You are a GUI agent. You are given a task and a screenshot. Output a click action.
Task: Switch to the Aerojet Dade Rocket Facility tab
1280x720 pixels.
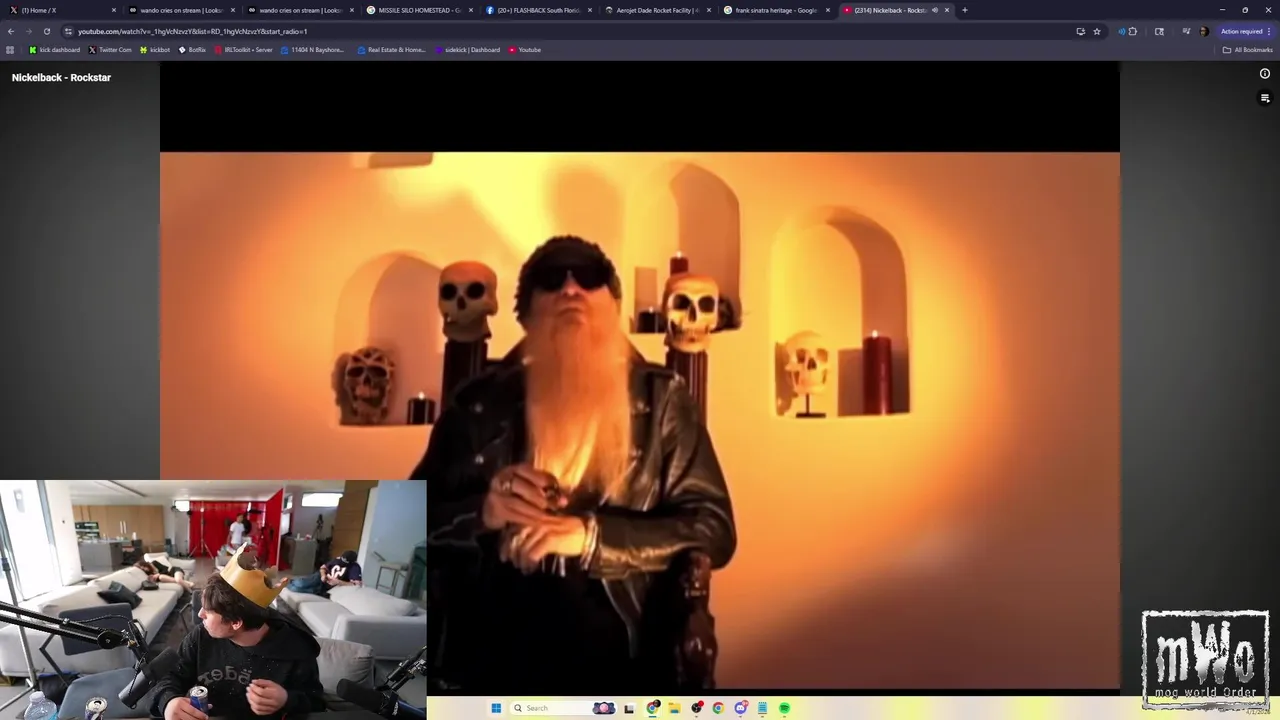click(656, 10)
